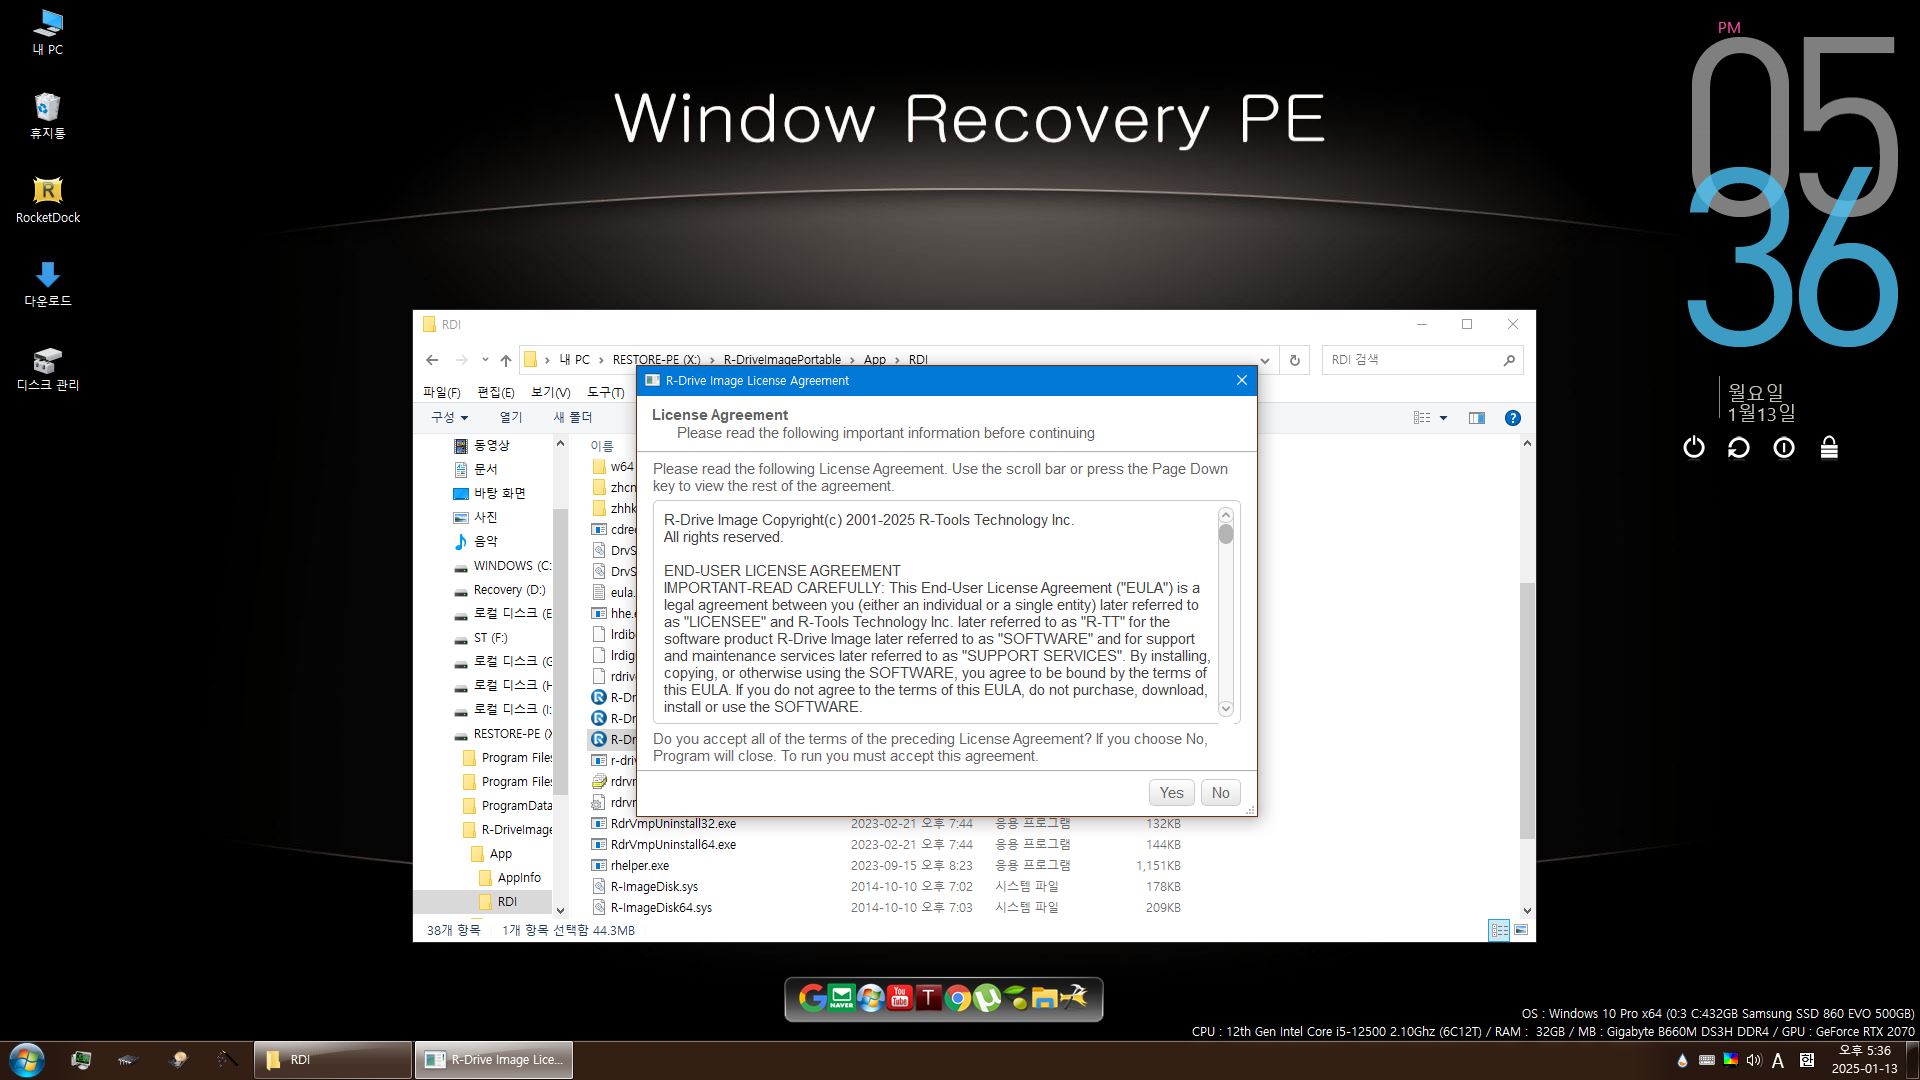
Task: Accept the license with Yes
Action: (x=1171, y=793)
